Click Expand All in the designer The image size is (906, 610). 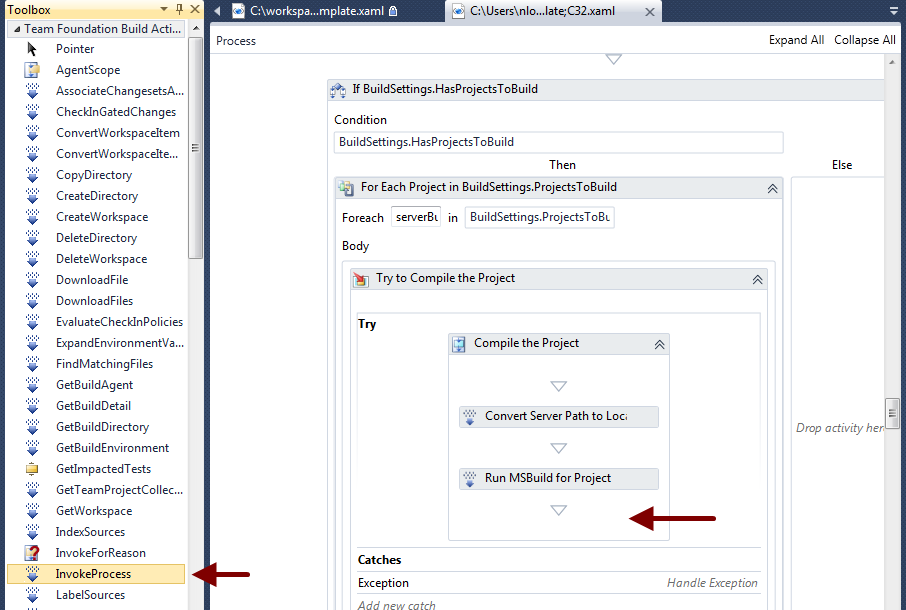796,40
